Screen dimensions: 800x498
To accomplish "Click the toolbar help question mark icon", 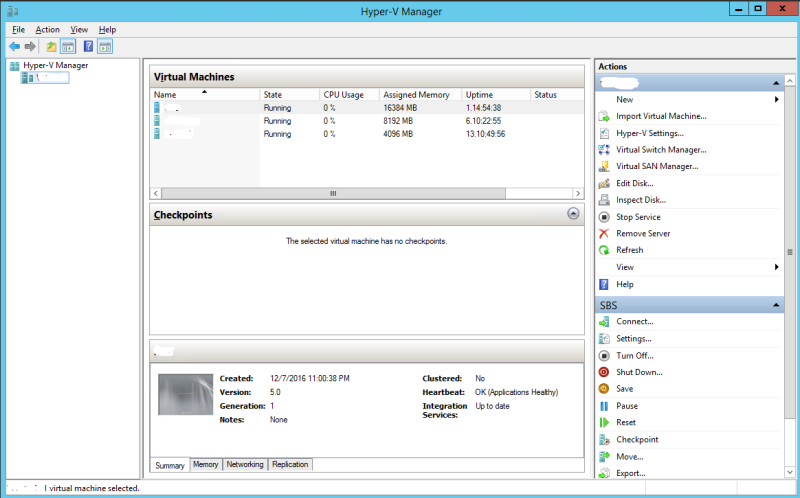I will (x=88, y=46).
